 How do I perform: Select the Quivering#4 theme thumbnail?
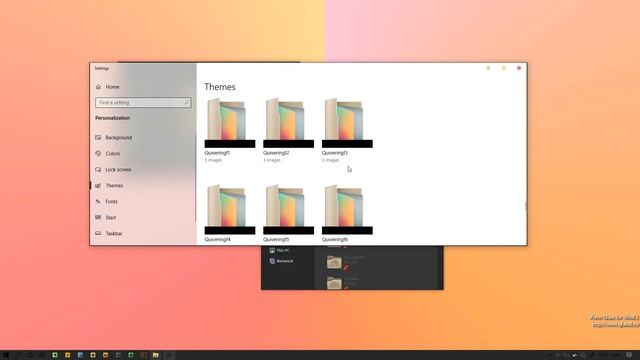(x=230, y=209)
